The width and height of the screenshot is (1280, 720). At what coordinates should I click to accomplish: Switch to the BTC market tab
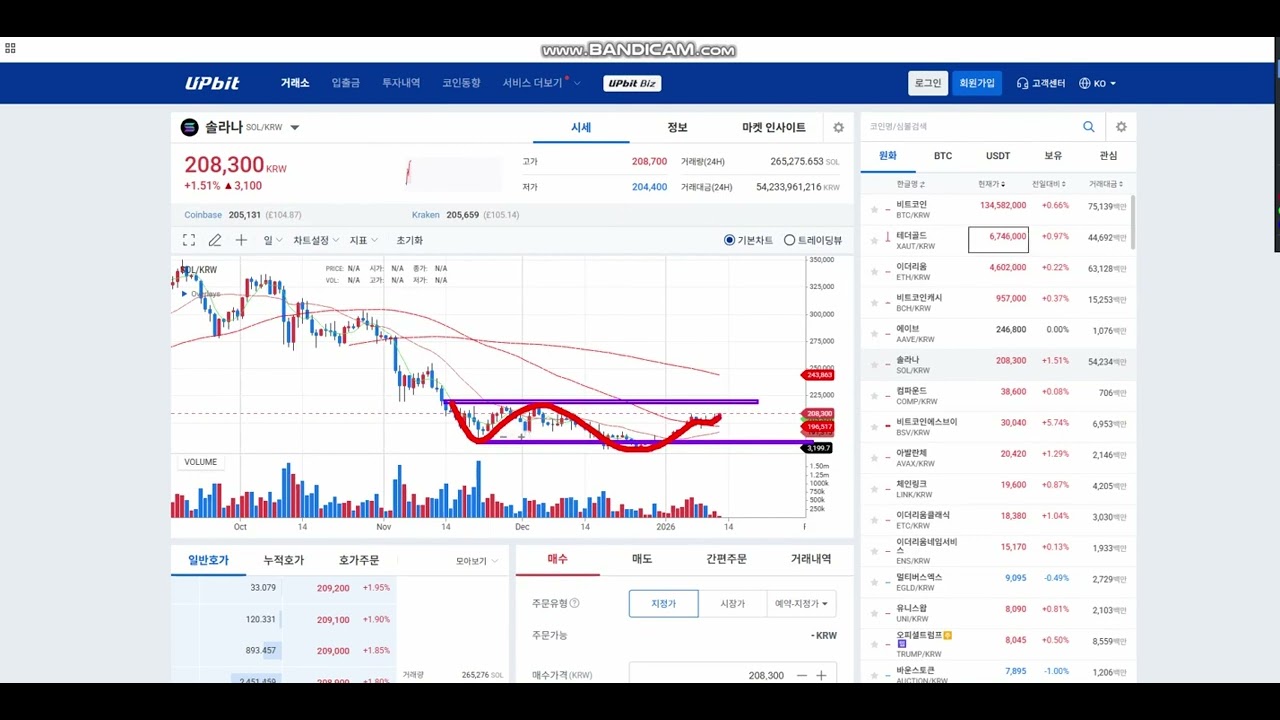(943, 156)
